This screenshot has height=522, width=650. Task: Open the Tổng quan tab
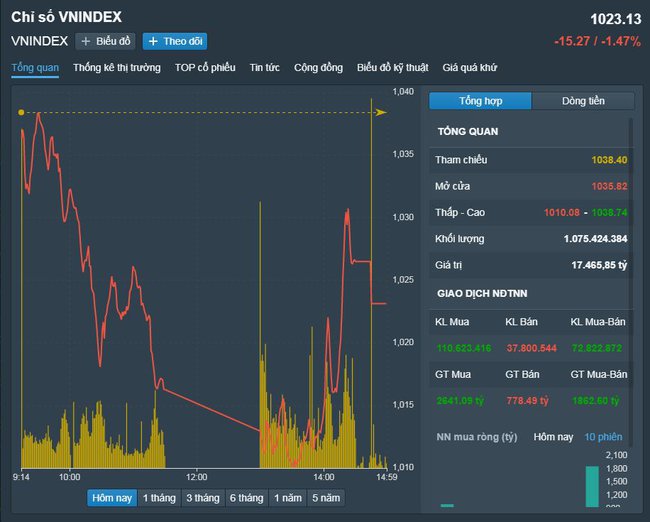35,68
